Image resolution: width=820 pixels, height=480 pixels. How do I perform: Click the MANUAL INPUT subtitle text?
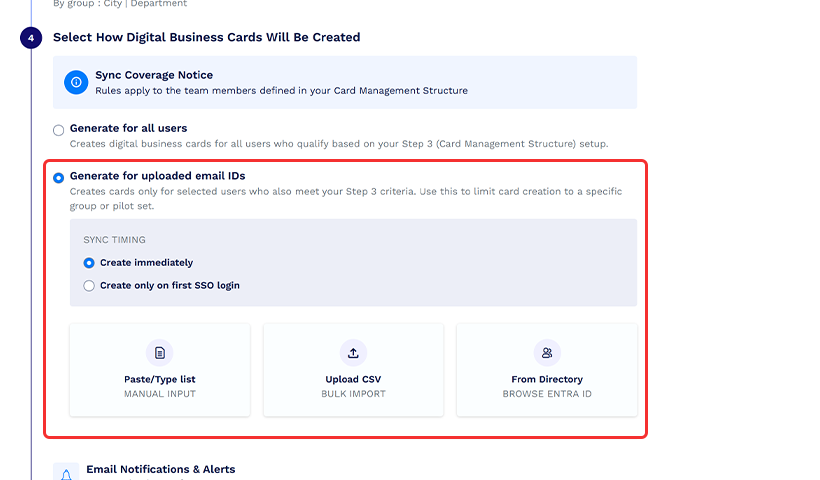tap(159, 394)
